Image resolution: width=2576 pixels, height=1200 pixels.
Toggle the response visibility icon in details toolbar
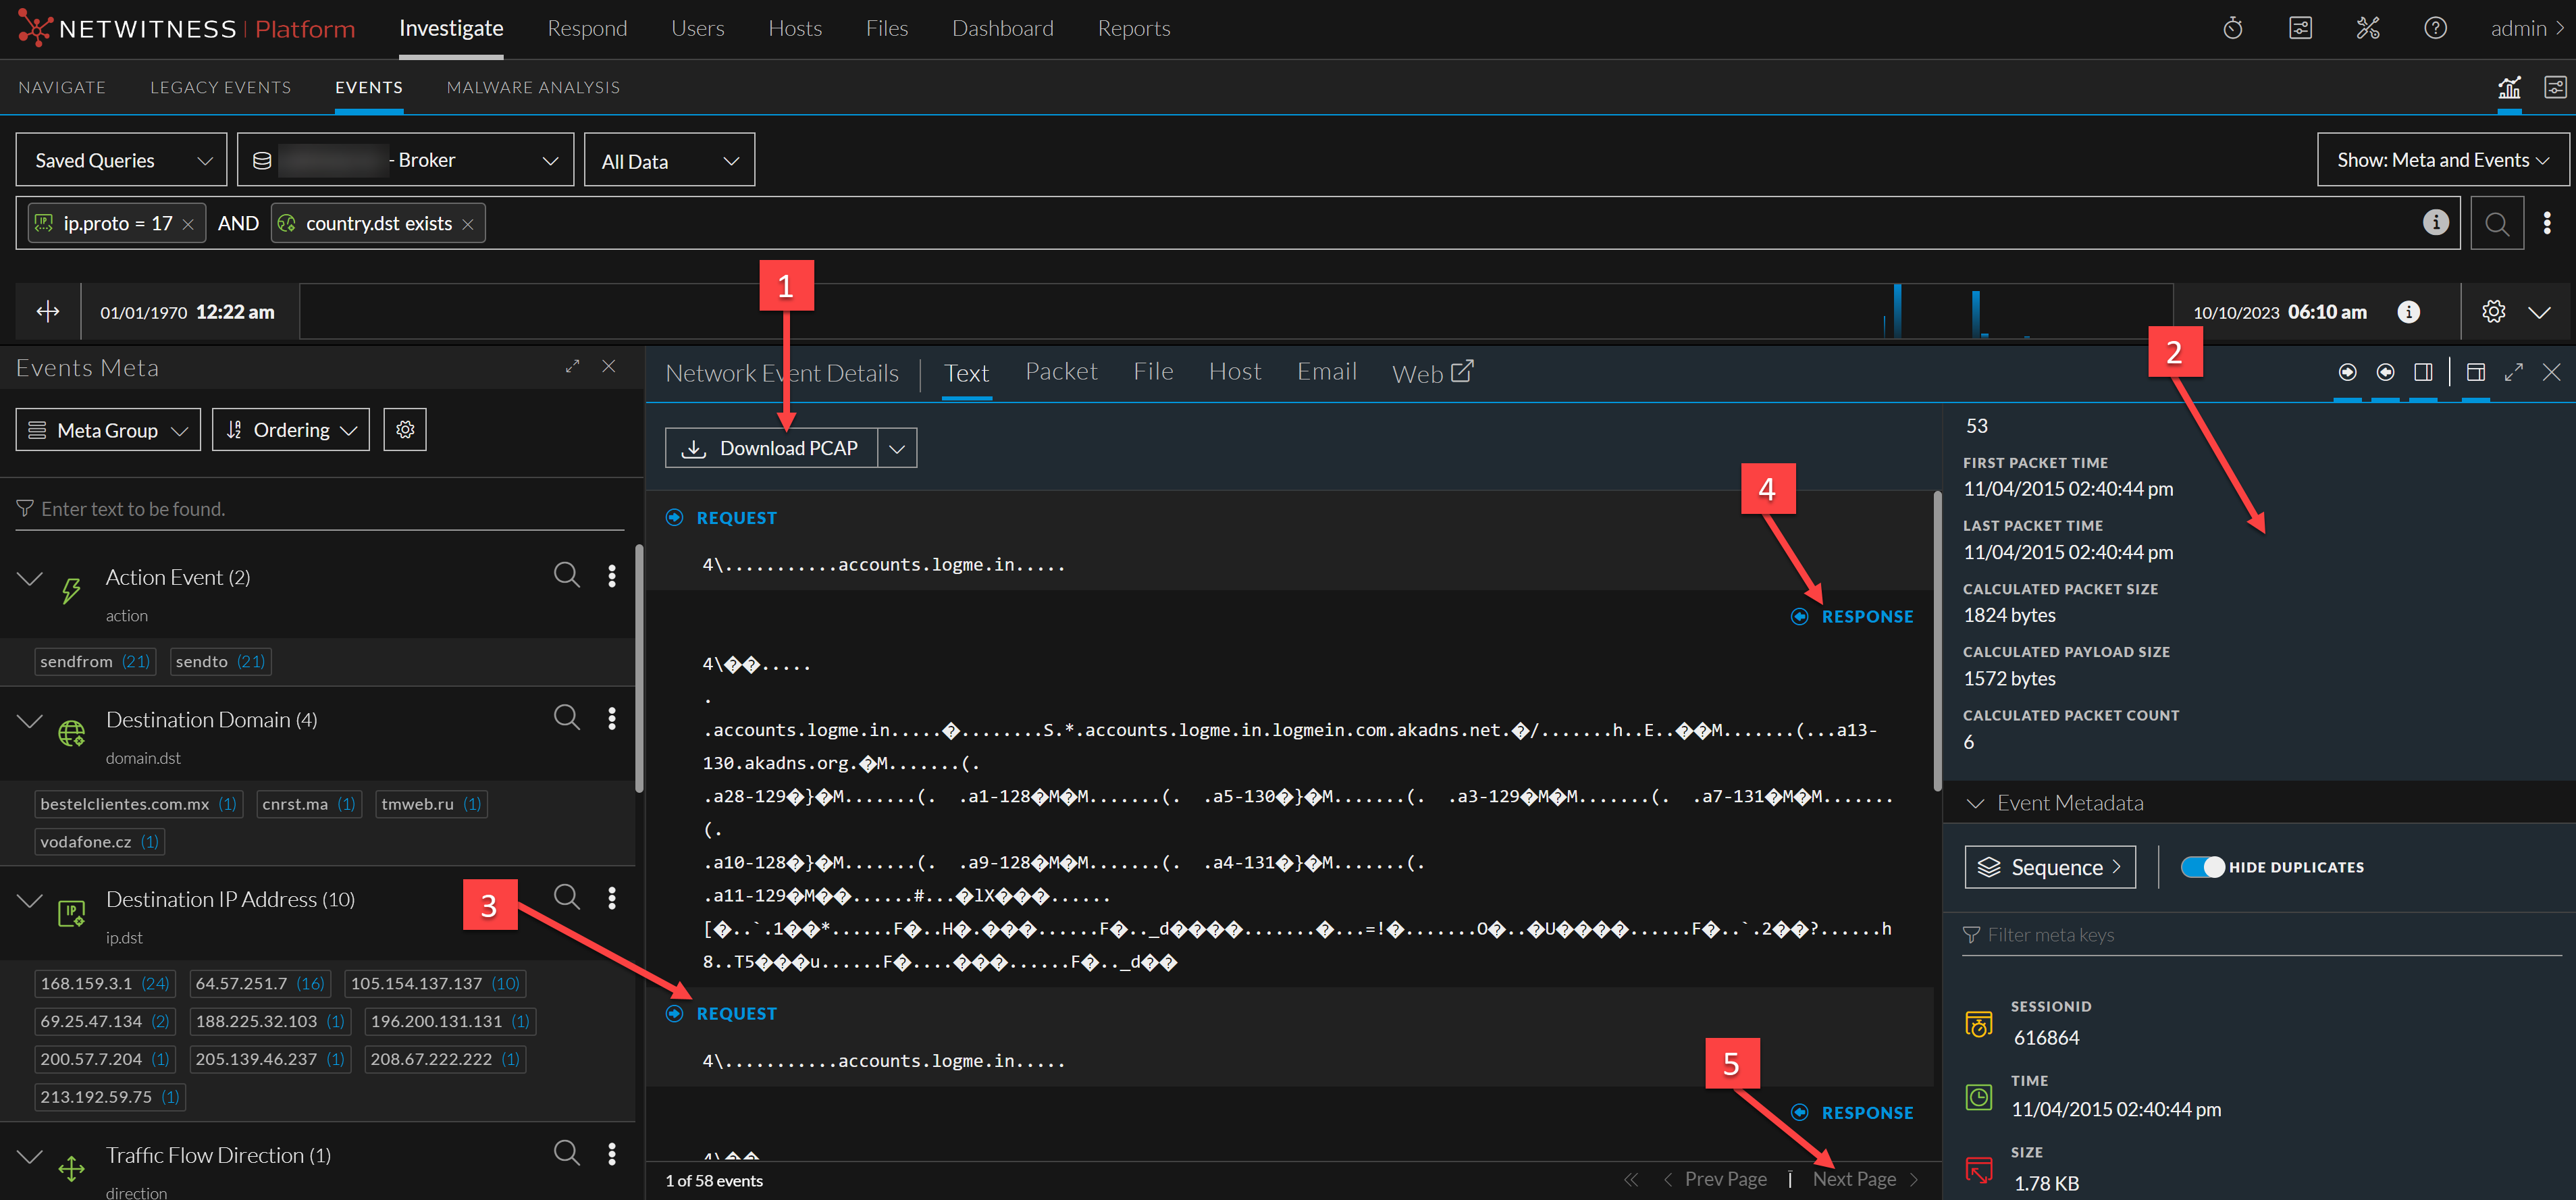point(2385,373)
